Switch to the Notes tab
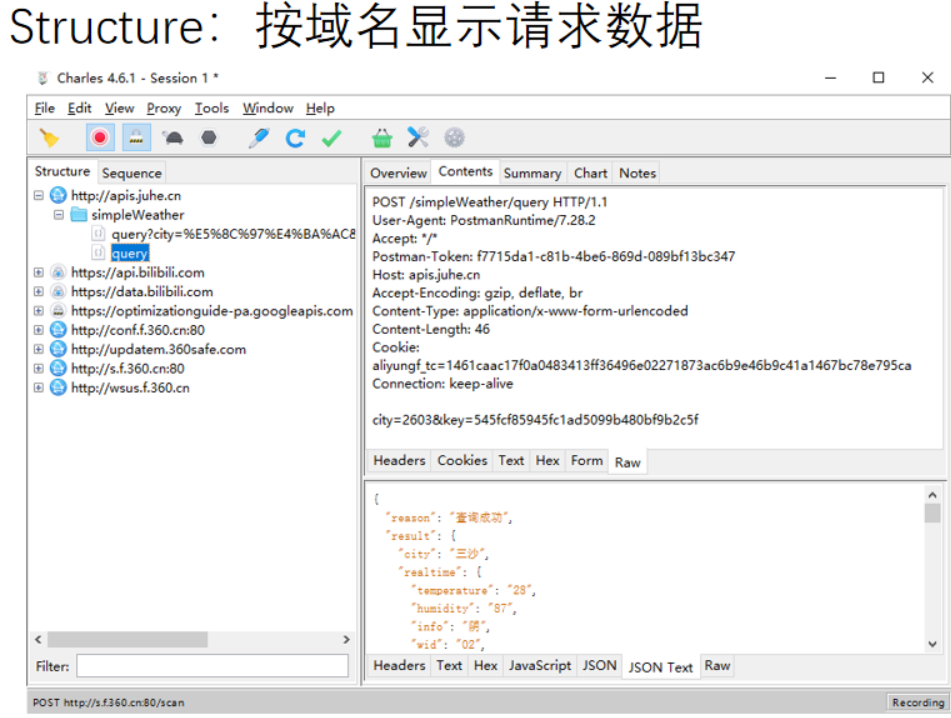The height and width of the screenshot is (718, 951). [637, 173]
